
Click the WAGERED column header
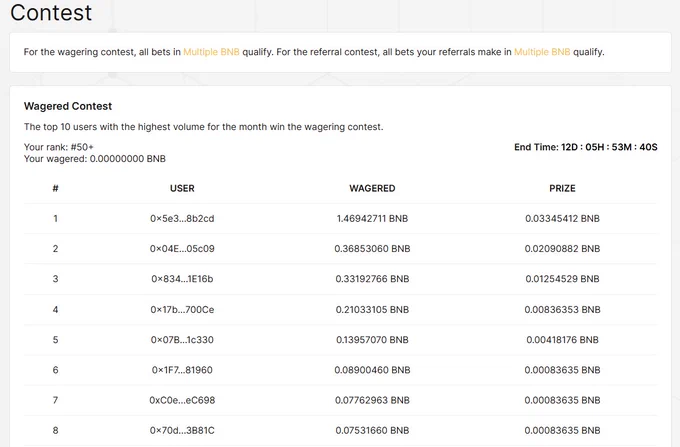coord(372,188)
